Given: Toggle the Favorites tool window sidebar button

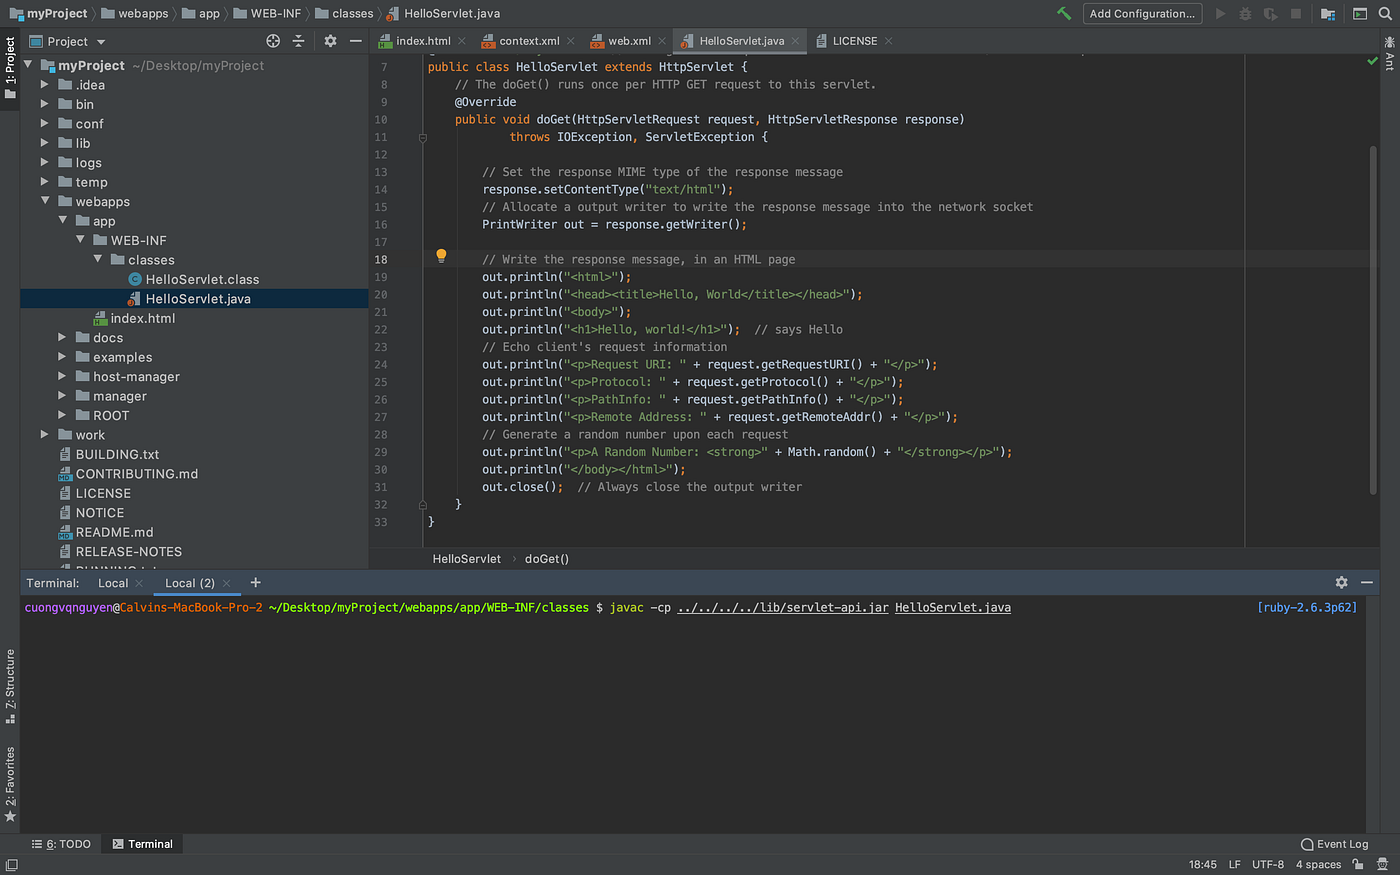Looking at the screenshot, I should (10, 783).
